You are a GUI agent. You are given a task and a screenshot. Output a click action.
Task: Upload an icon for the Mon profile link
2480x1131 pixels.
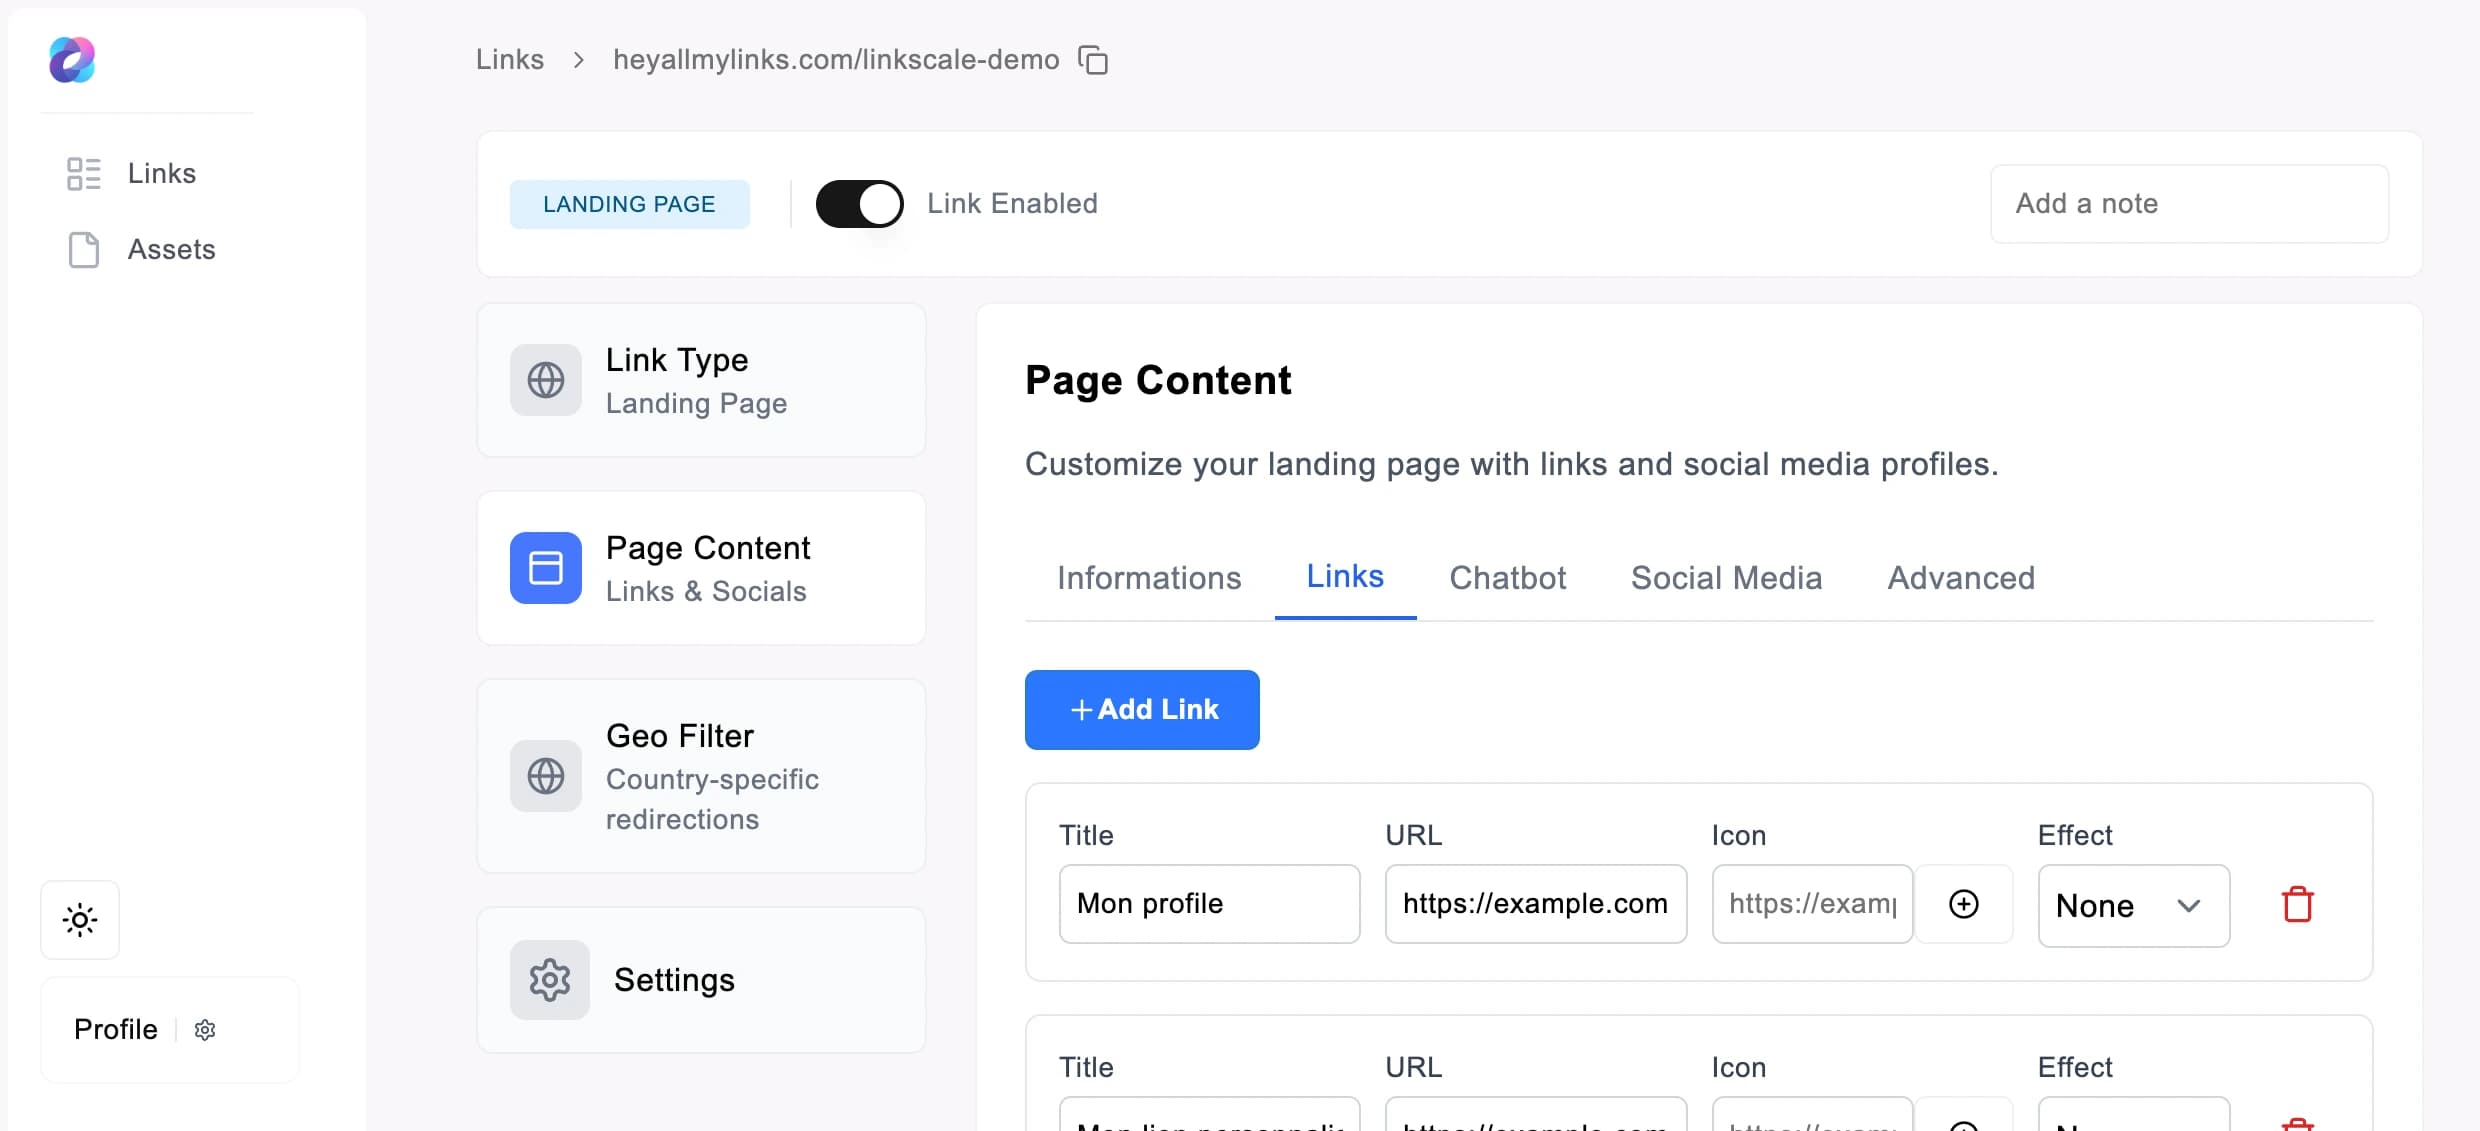pyautogui.click(x=1964, y=904)
